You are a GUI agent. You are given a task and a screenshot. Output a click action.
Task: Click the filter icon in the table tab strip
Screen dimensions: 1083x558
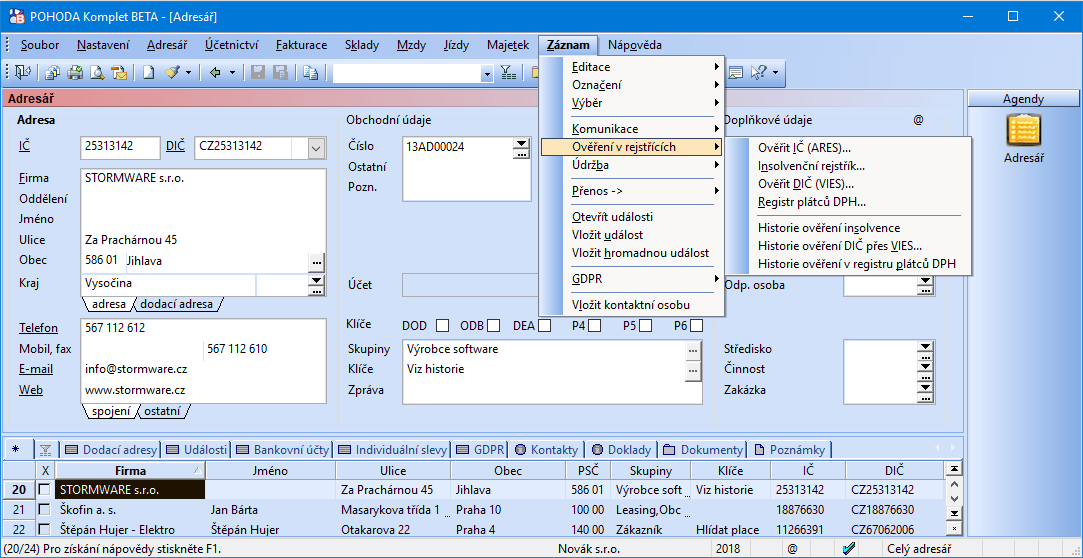tap(46, 450)
